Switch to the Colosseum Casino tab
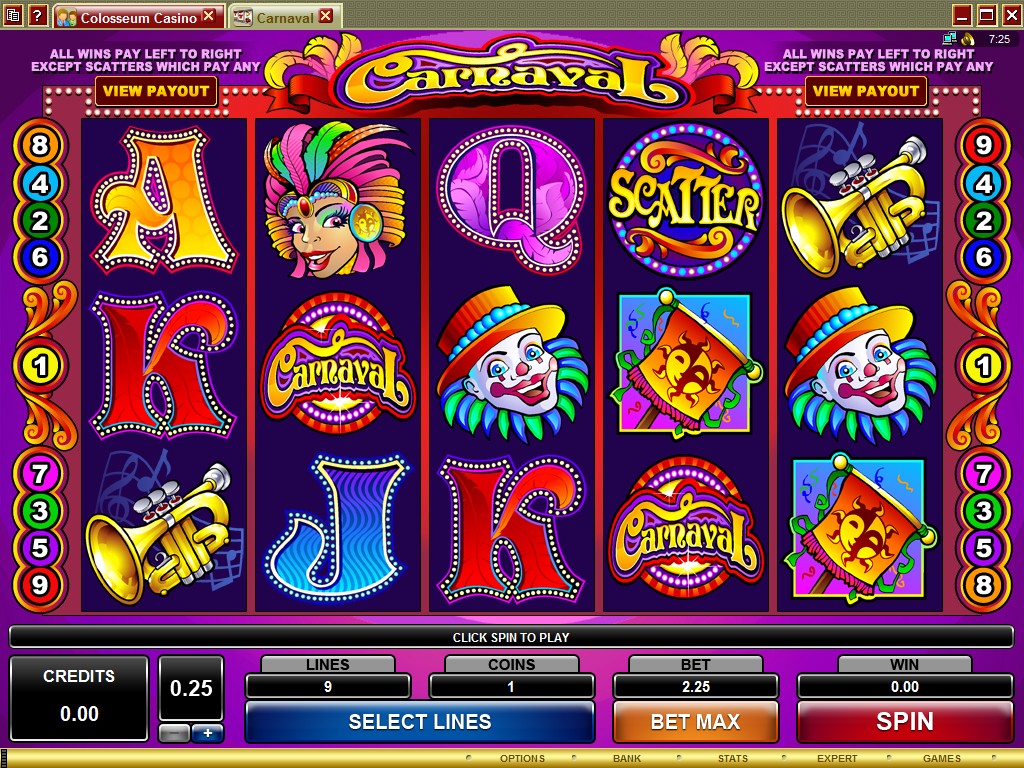Viewport: 1024px width, 768px height. pyautogui.click(x=136, y=17)
